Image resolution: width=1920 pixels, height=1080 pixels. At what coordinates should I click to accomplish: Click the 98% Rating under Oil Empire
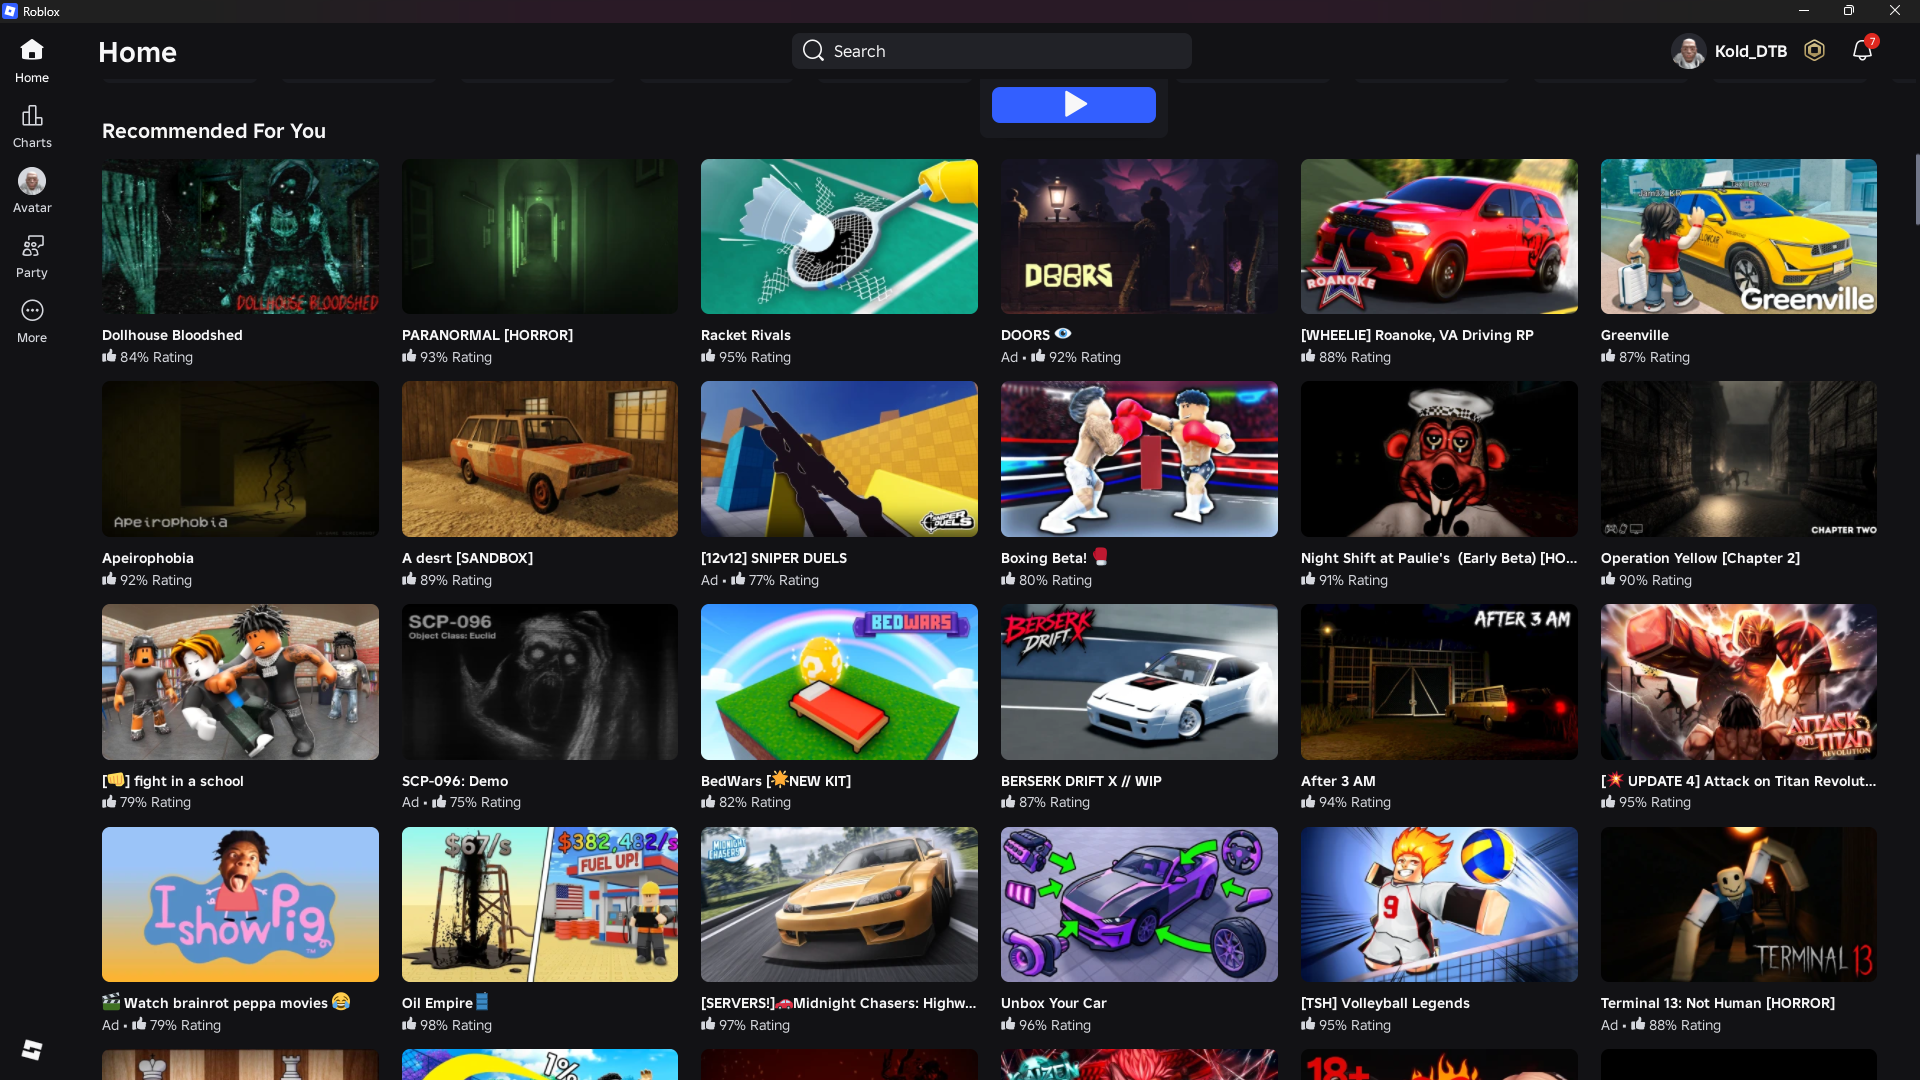[x=447, y=1025]
